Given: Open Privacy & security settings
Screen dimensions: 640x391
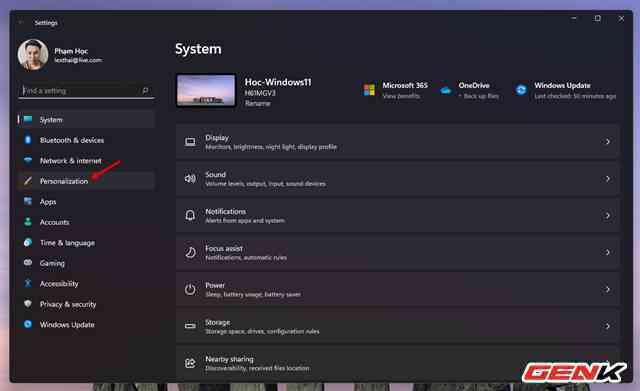Looking at the screenshot, I should coord(86,304).
